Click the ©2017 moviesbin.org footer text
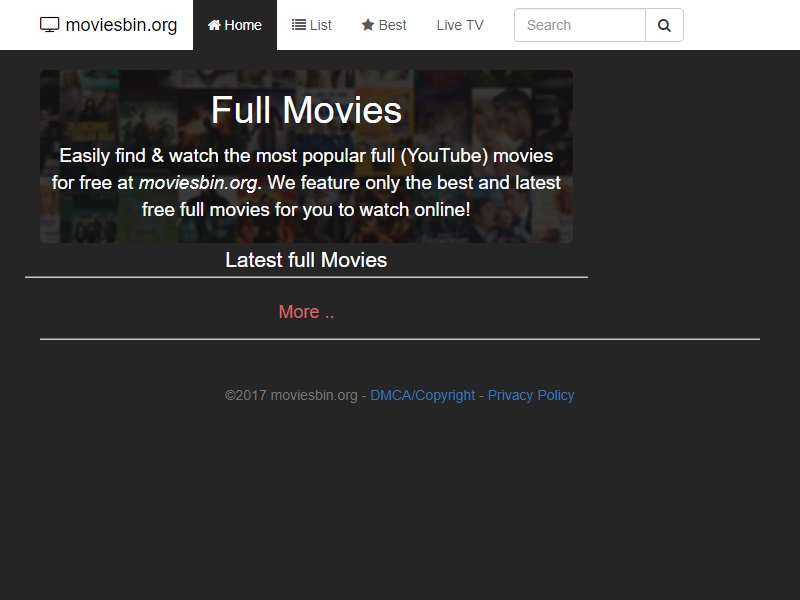Image resolution: width=800 pixels, height=600 pixels. pyautogui.click(x=291, y=395)
